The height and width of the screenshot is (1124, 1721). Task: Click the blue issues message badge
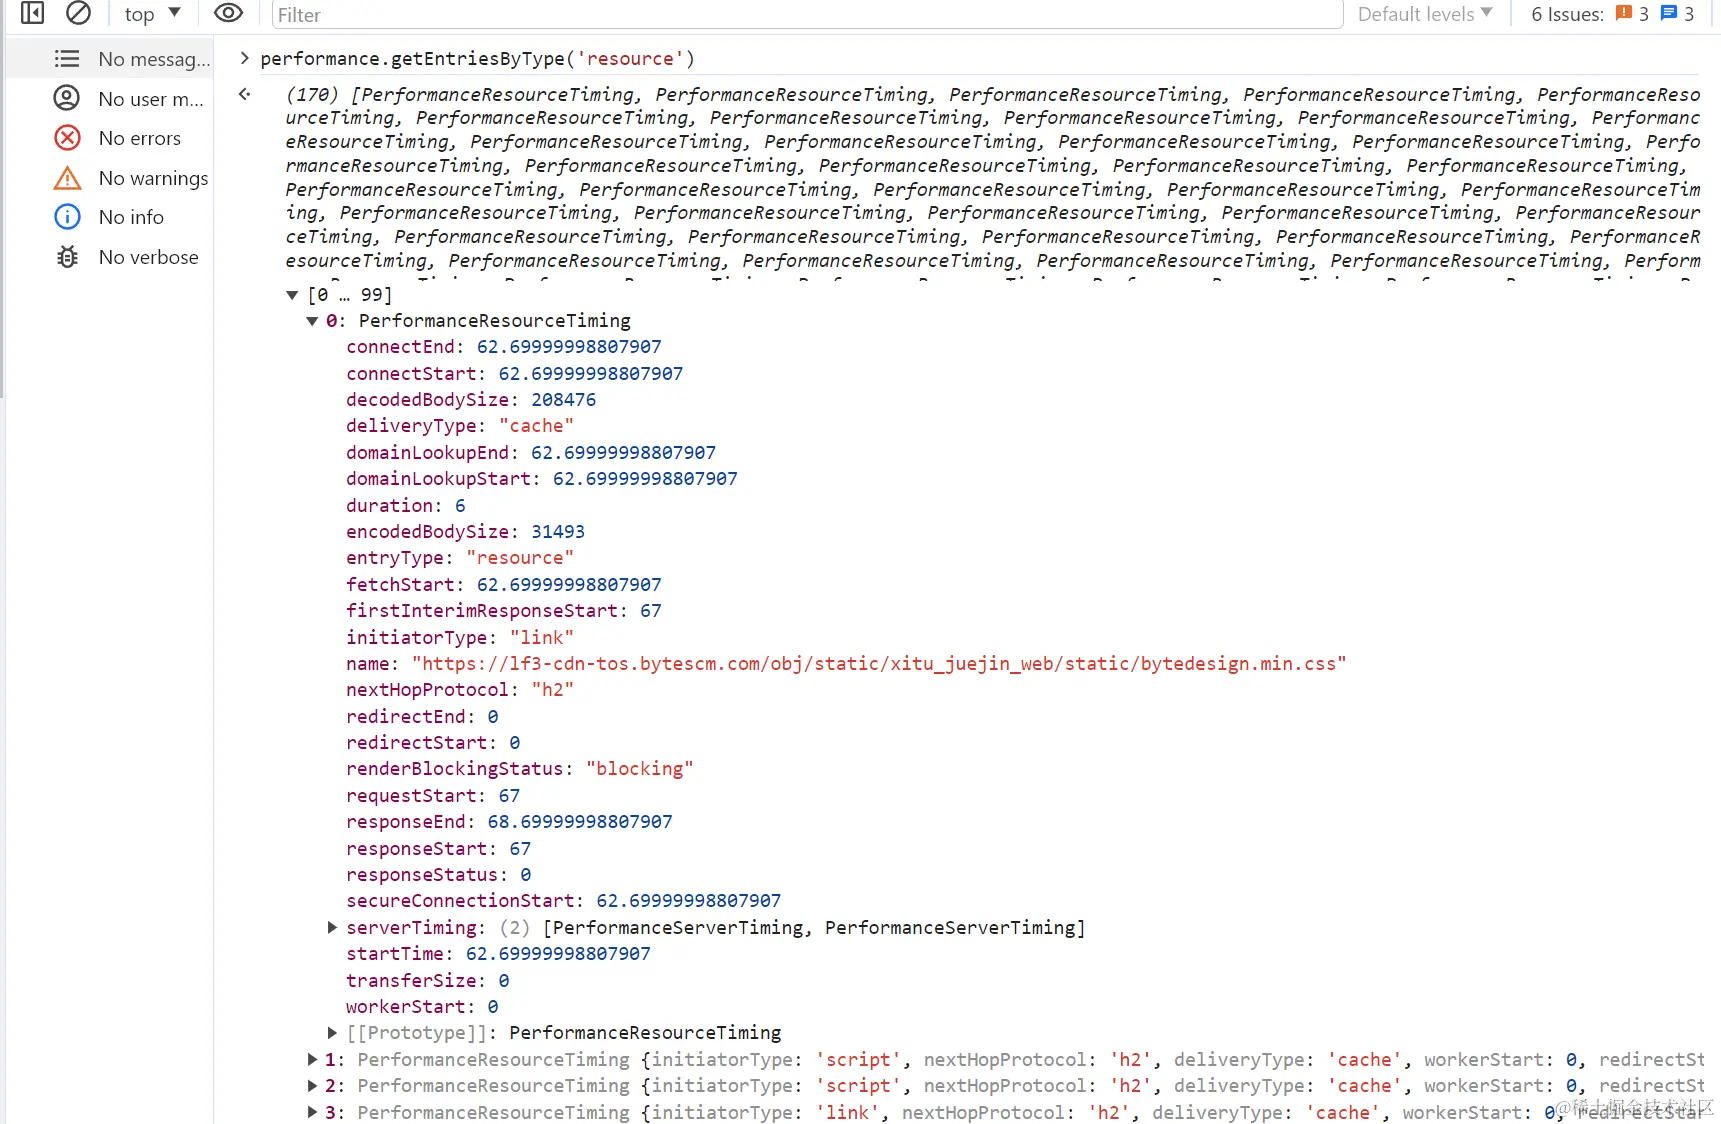coord(1677,14)
